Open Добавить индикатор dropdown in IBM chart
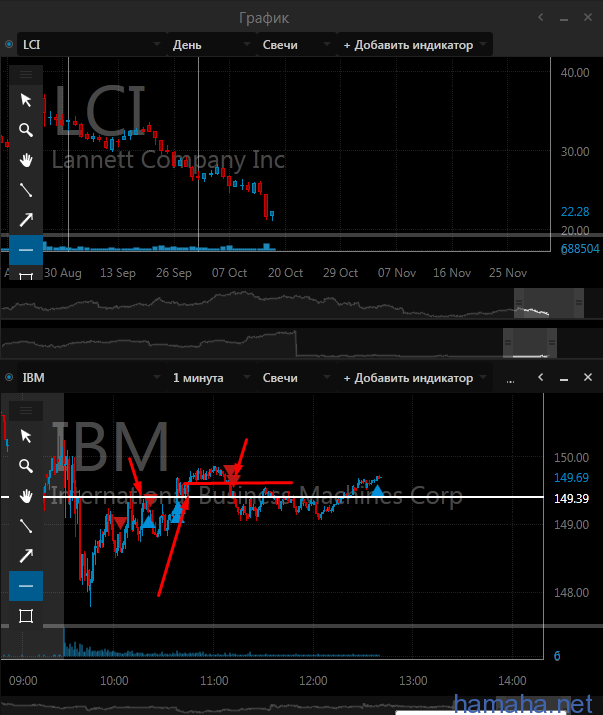This screenshot has width=603, height=715. pyautogui.click(x=415, y=378)
